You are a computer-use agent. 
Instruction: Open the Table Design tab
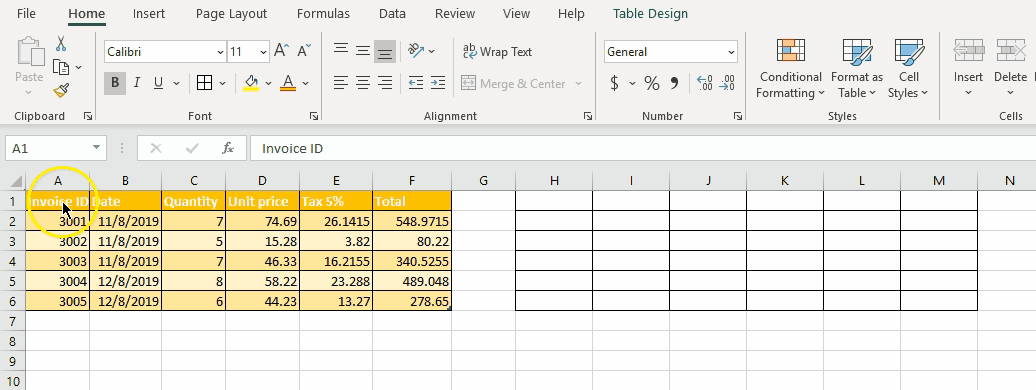pos(650,13)
